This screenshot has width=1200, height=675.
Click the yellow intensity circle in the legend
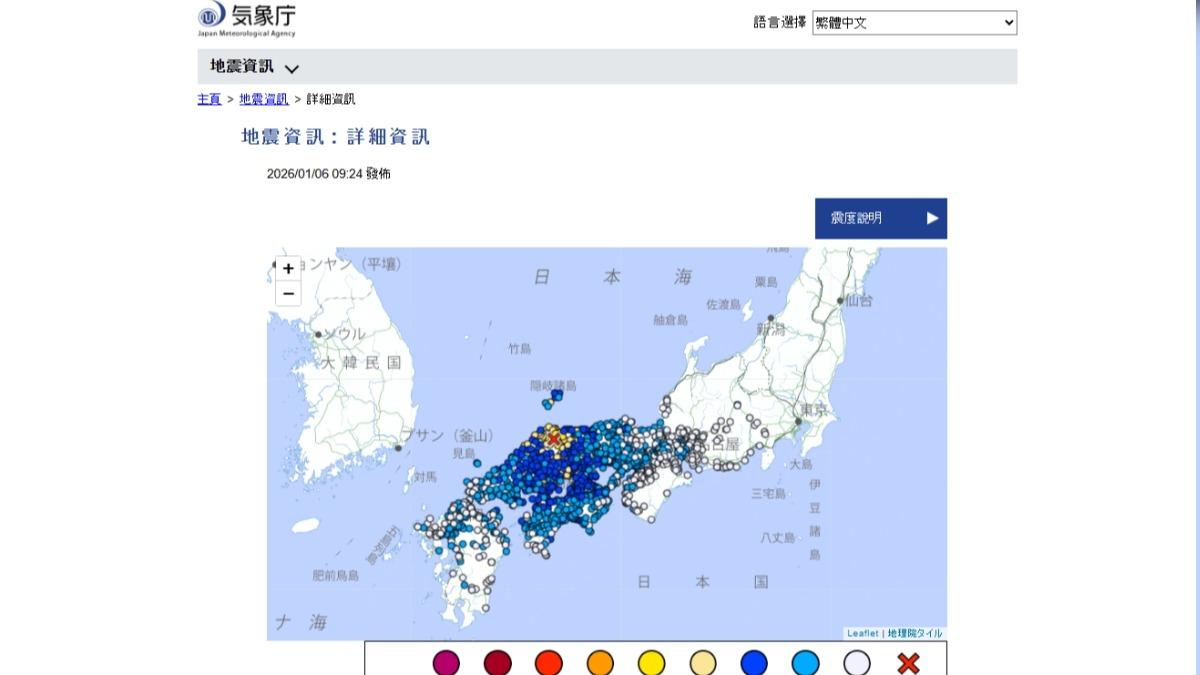tap(651, 662)
